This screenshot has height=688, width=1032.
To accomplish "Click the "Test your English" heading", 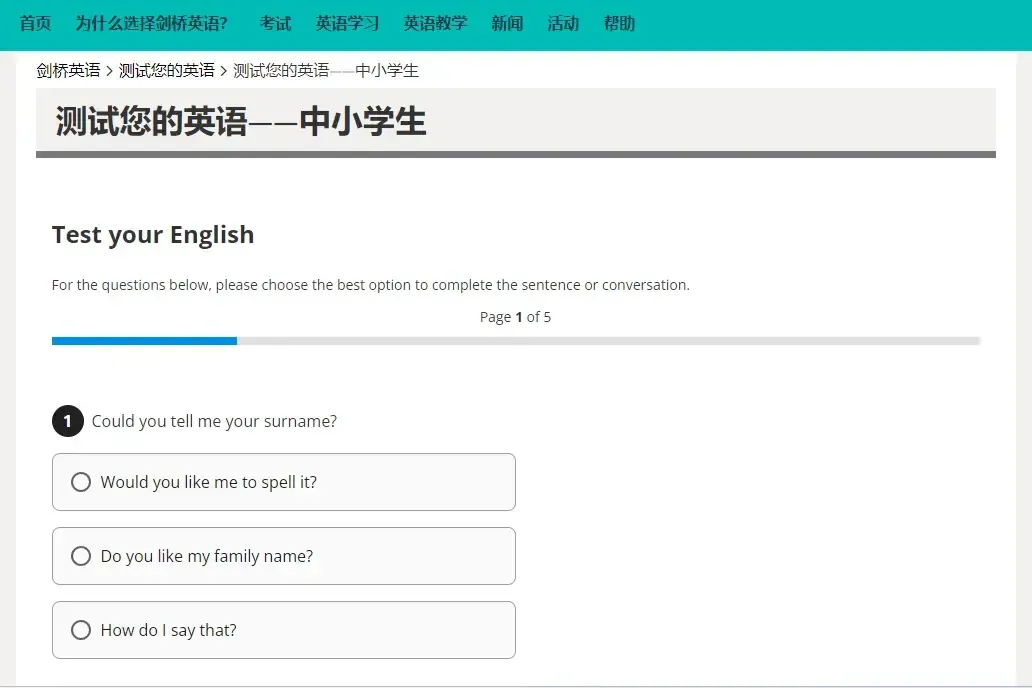I will coord(153,235).
